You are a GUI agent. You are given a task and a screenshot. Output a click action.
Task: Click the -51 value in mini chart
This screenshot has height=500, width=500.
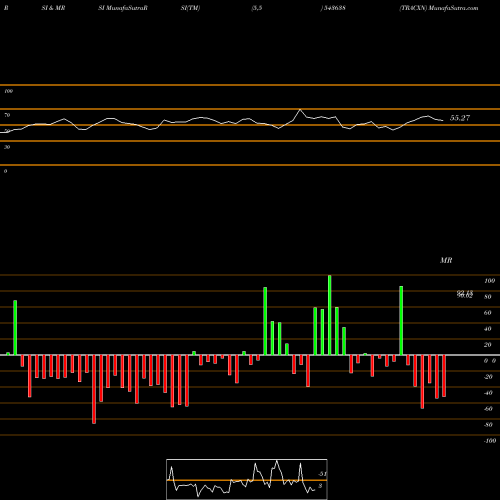point(322,474)
